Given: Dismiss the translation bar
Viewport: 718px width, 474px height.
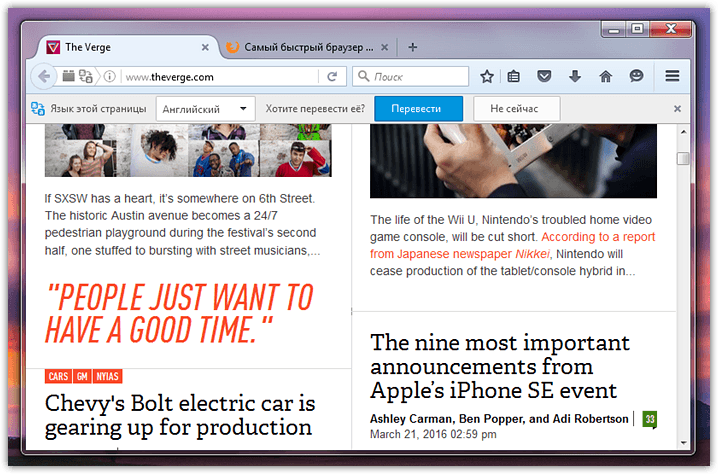Looking at the screenshot, I should click(677, 108).
